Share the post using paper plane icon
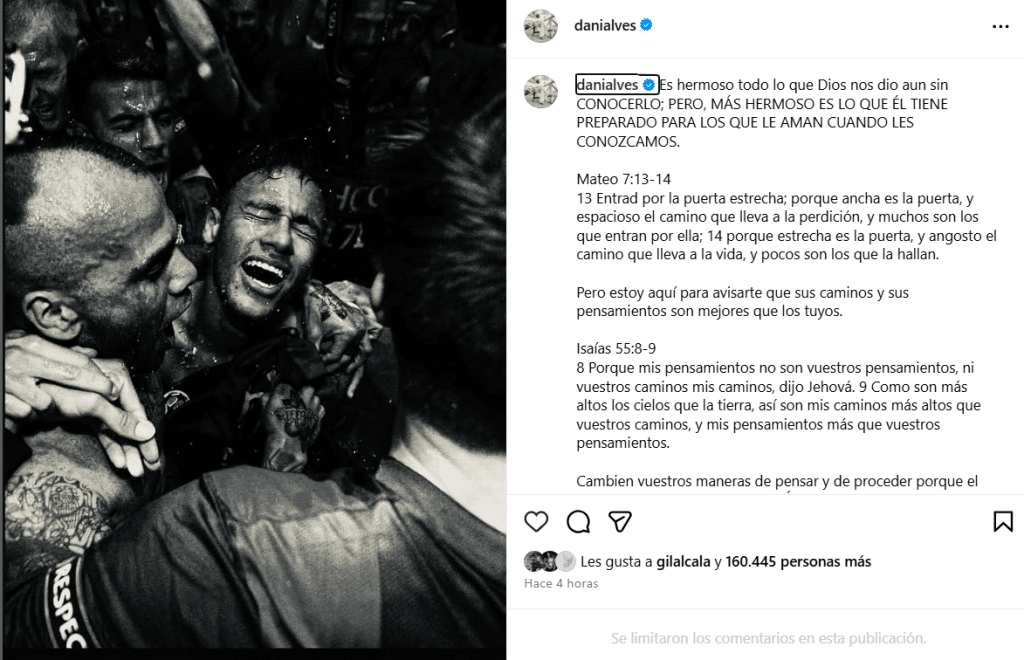 [620, 522]
